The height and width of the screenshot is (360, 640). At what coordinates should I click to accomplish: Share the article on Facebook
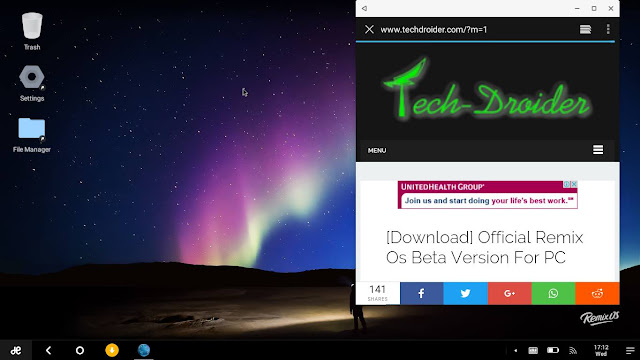click(x=422, y=293)
